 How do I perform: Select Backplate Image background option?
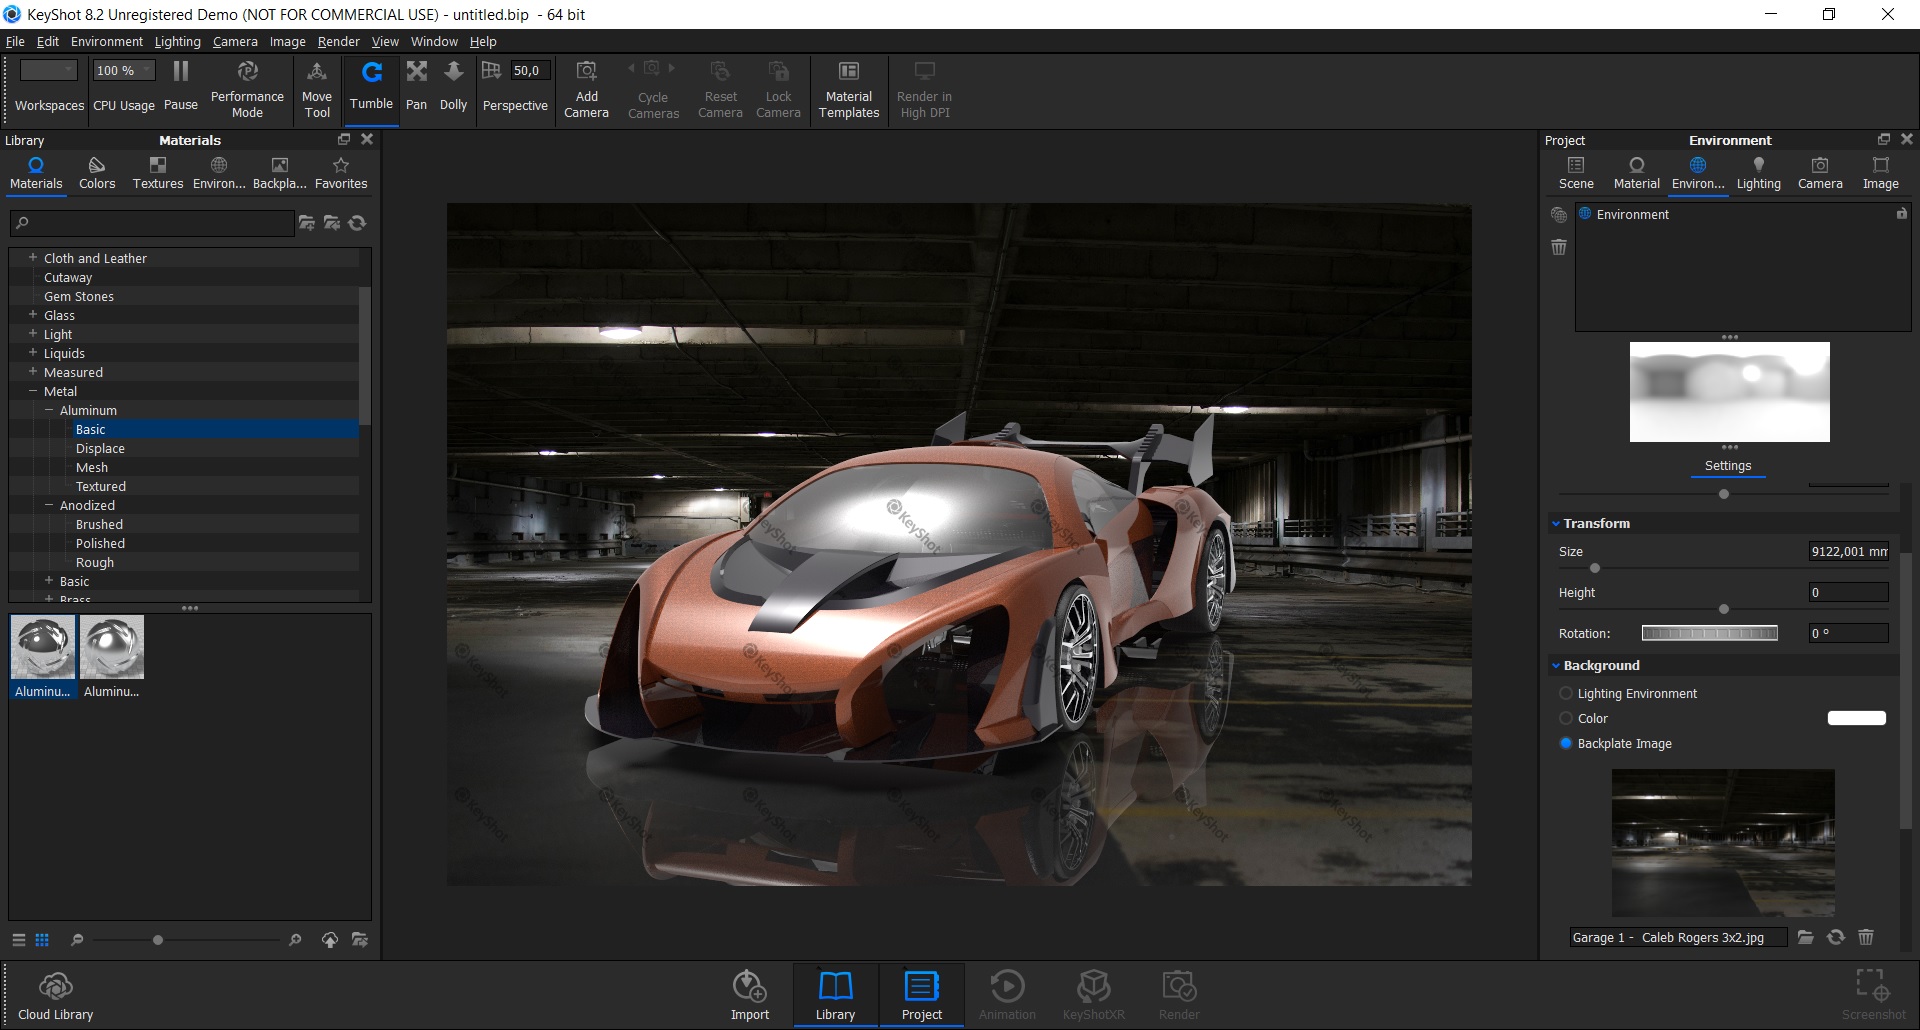click(x=1566, y=743)
